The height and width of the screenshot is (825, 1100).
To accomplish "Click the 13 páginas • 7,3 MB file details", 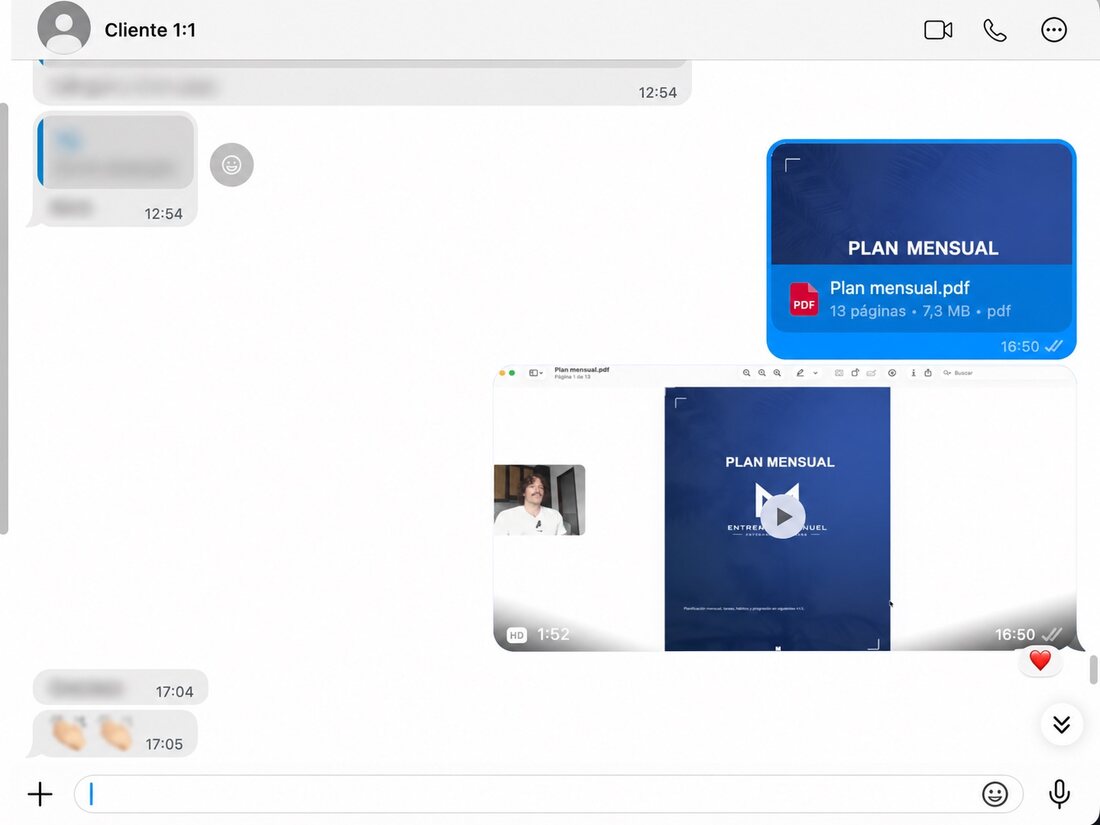I will (x=920, y=311).
